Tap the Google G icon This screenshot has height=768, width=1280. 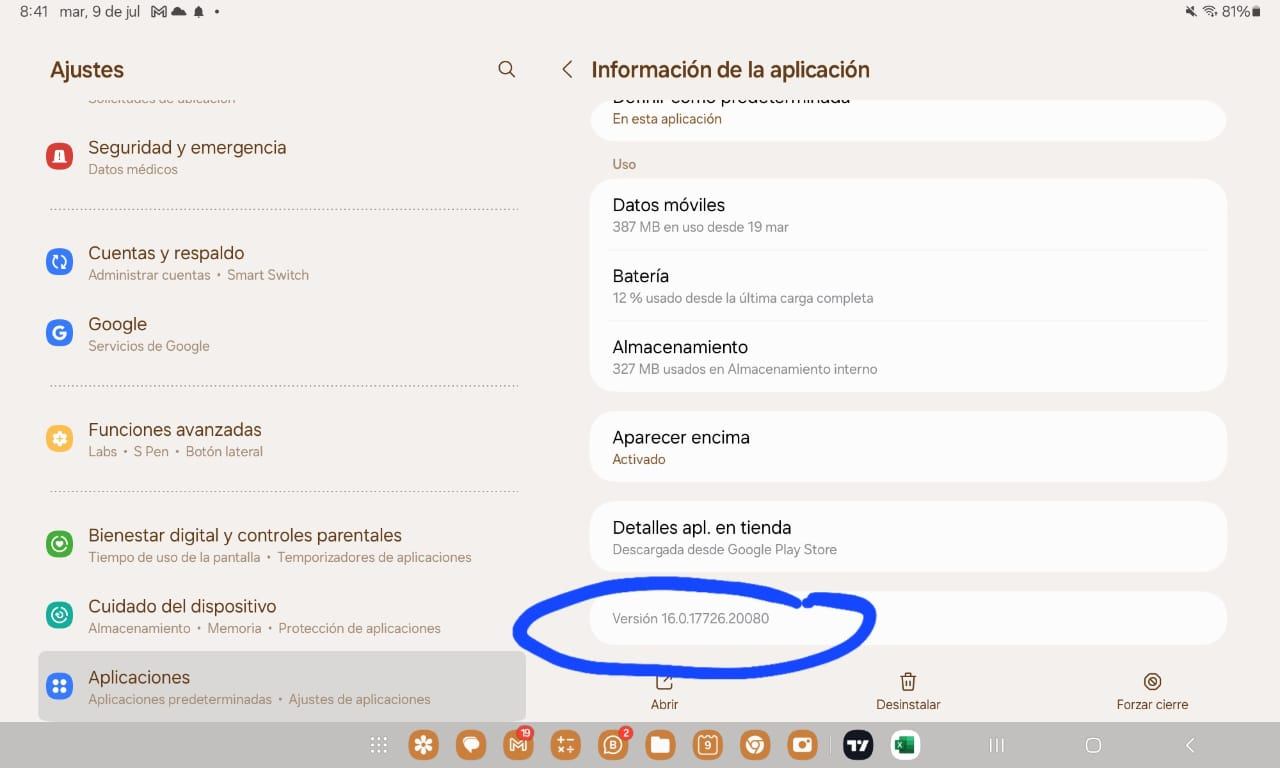[59, 333]
